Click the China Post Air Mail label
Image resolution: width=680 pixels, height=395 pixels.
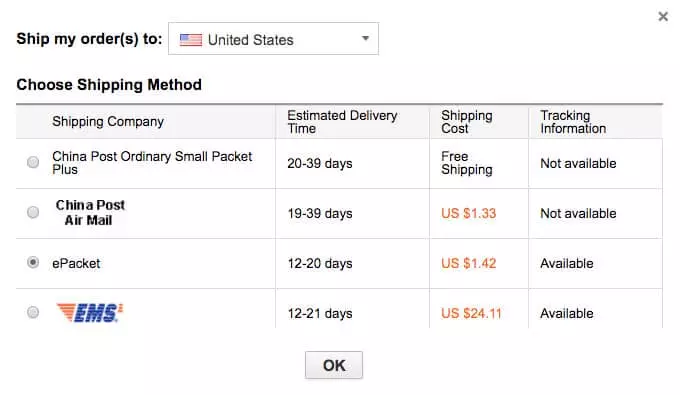90,212
